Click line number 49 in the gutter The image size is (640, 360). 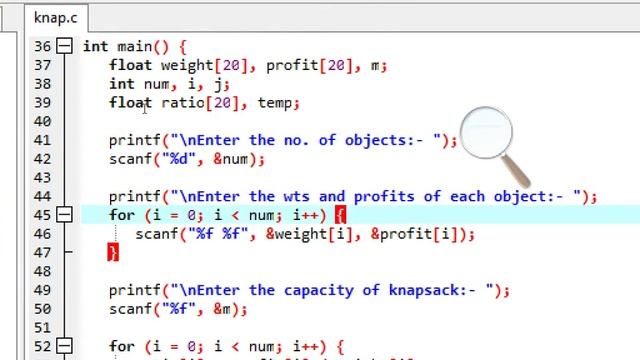42,290
